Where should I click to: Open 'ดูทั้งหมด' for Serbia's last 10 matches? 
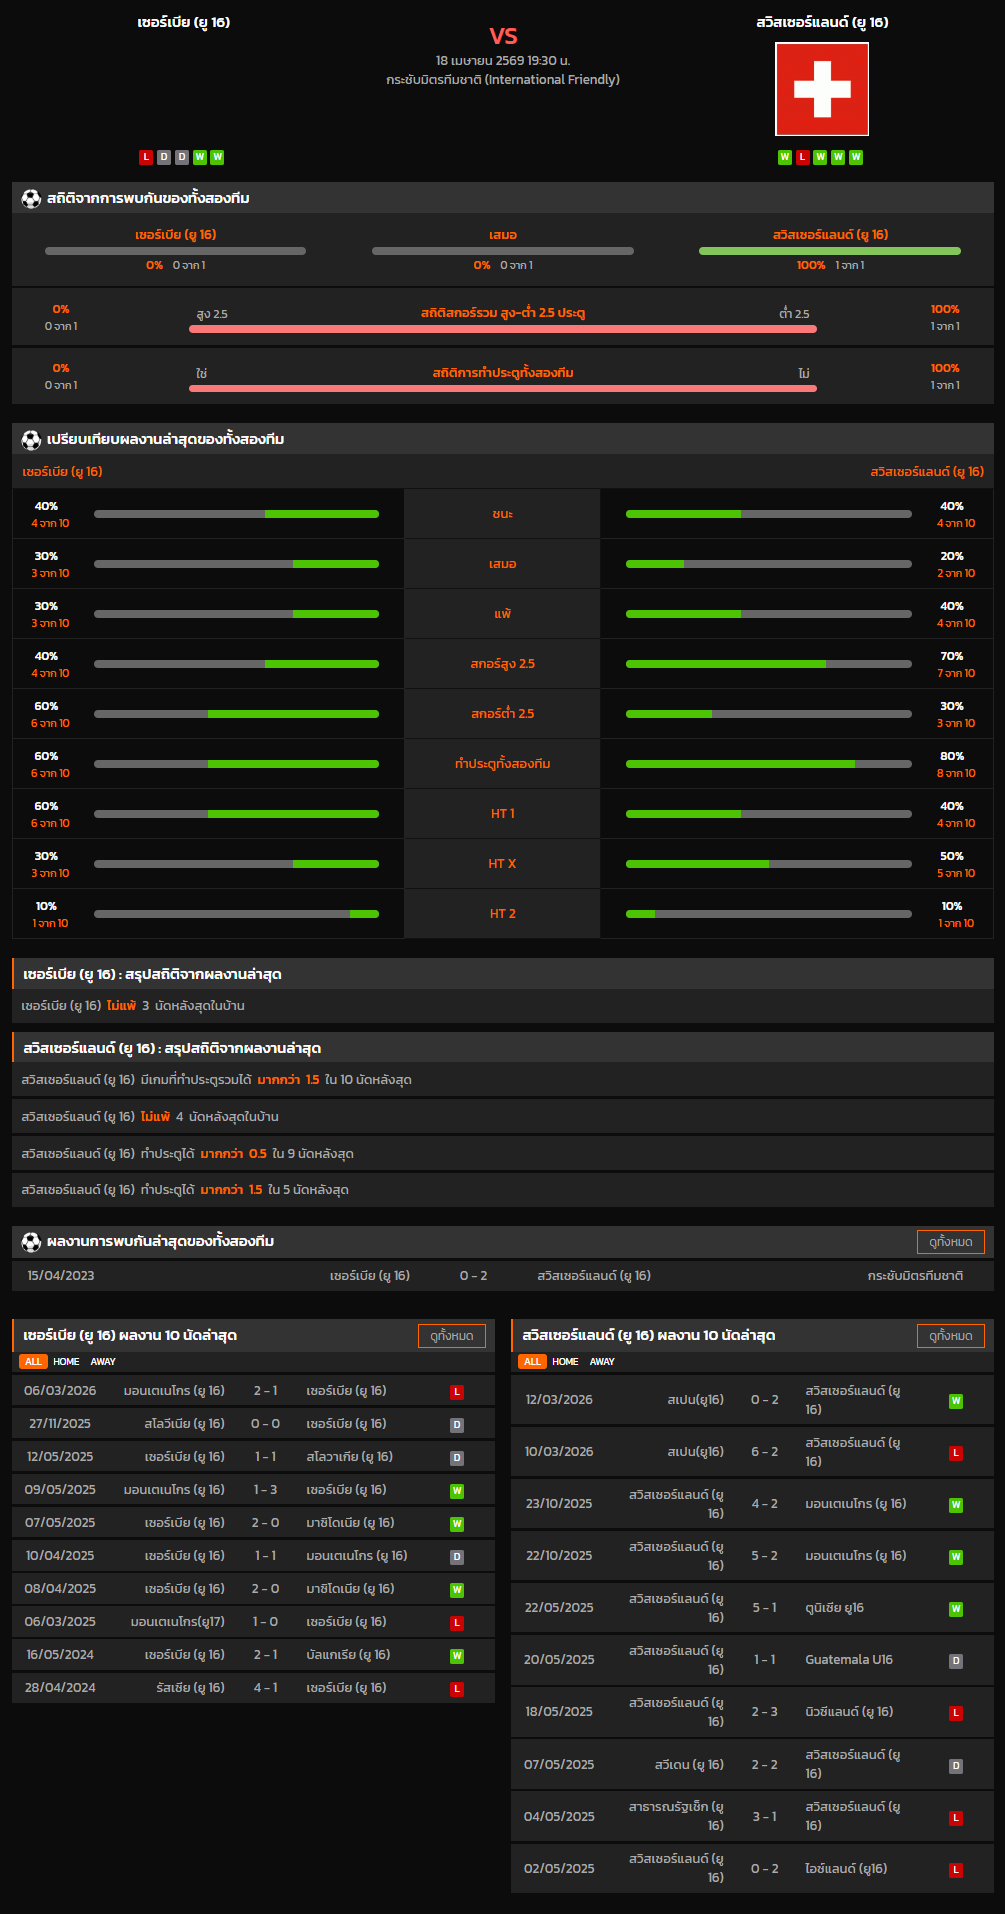coord(451,1335)
